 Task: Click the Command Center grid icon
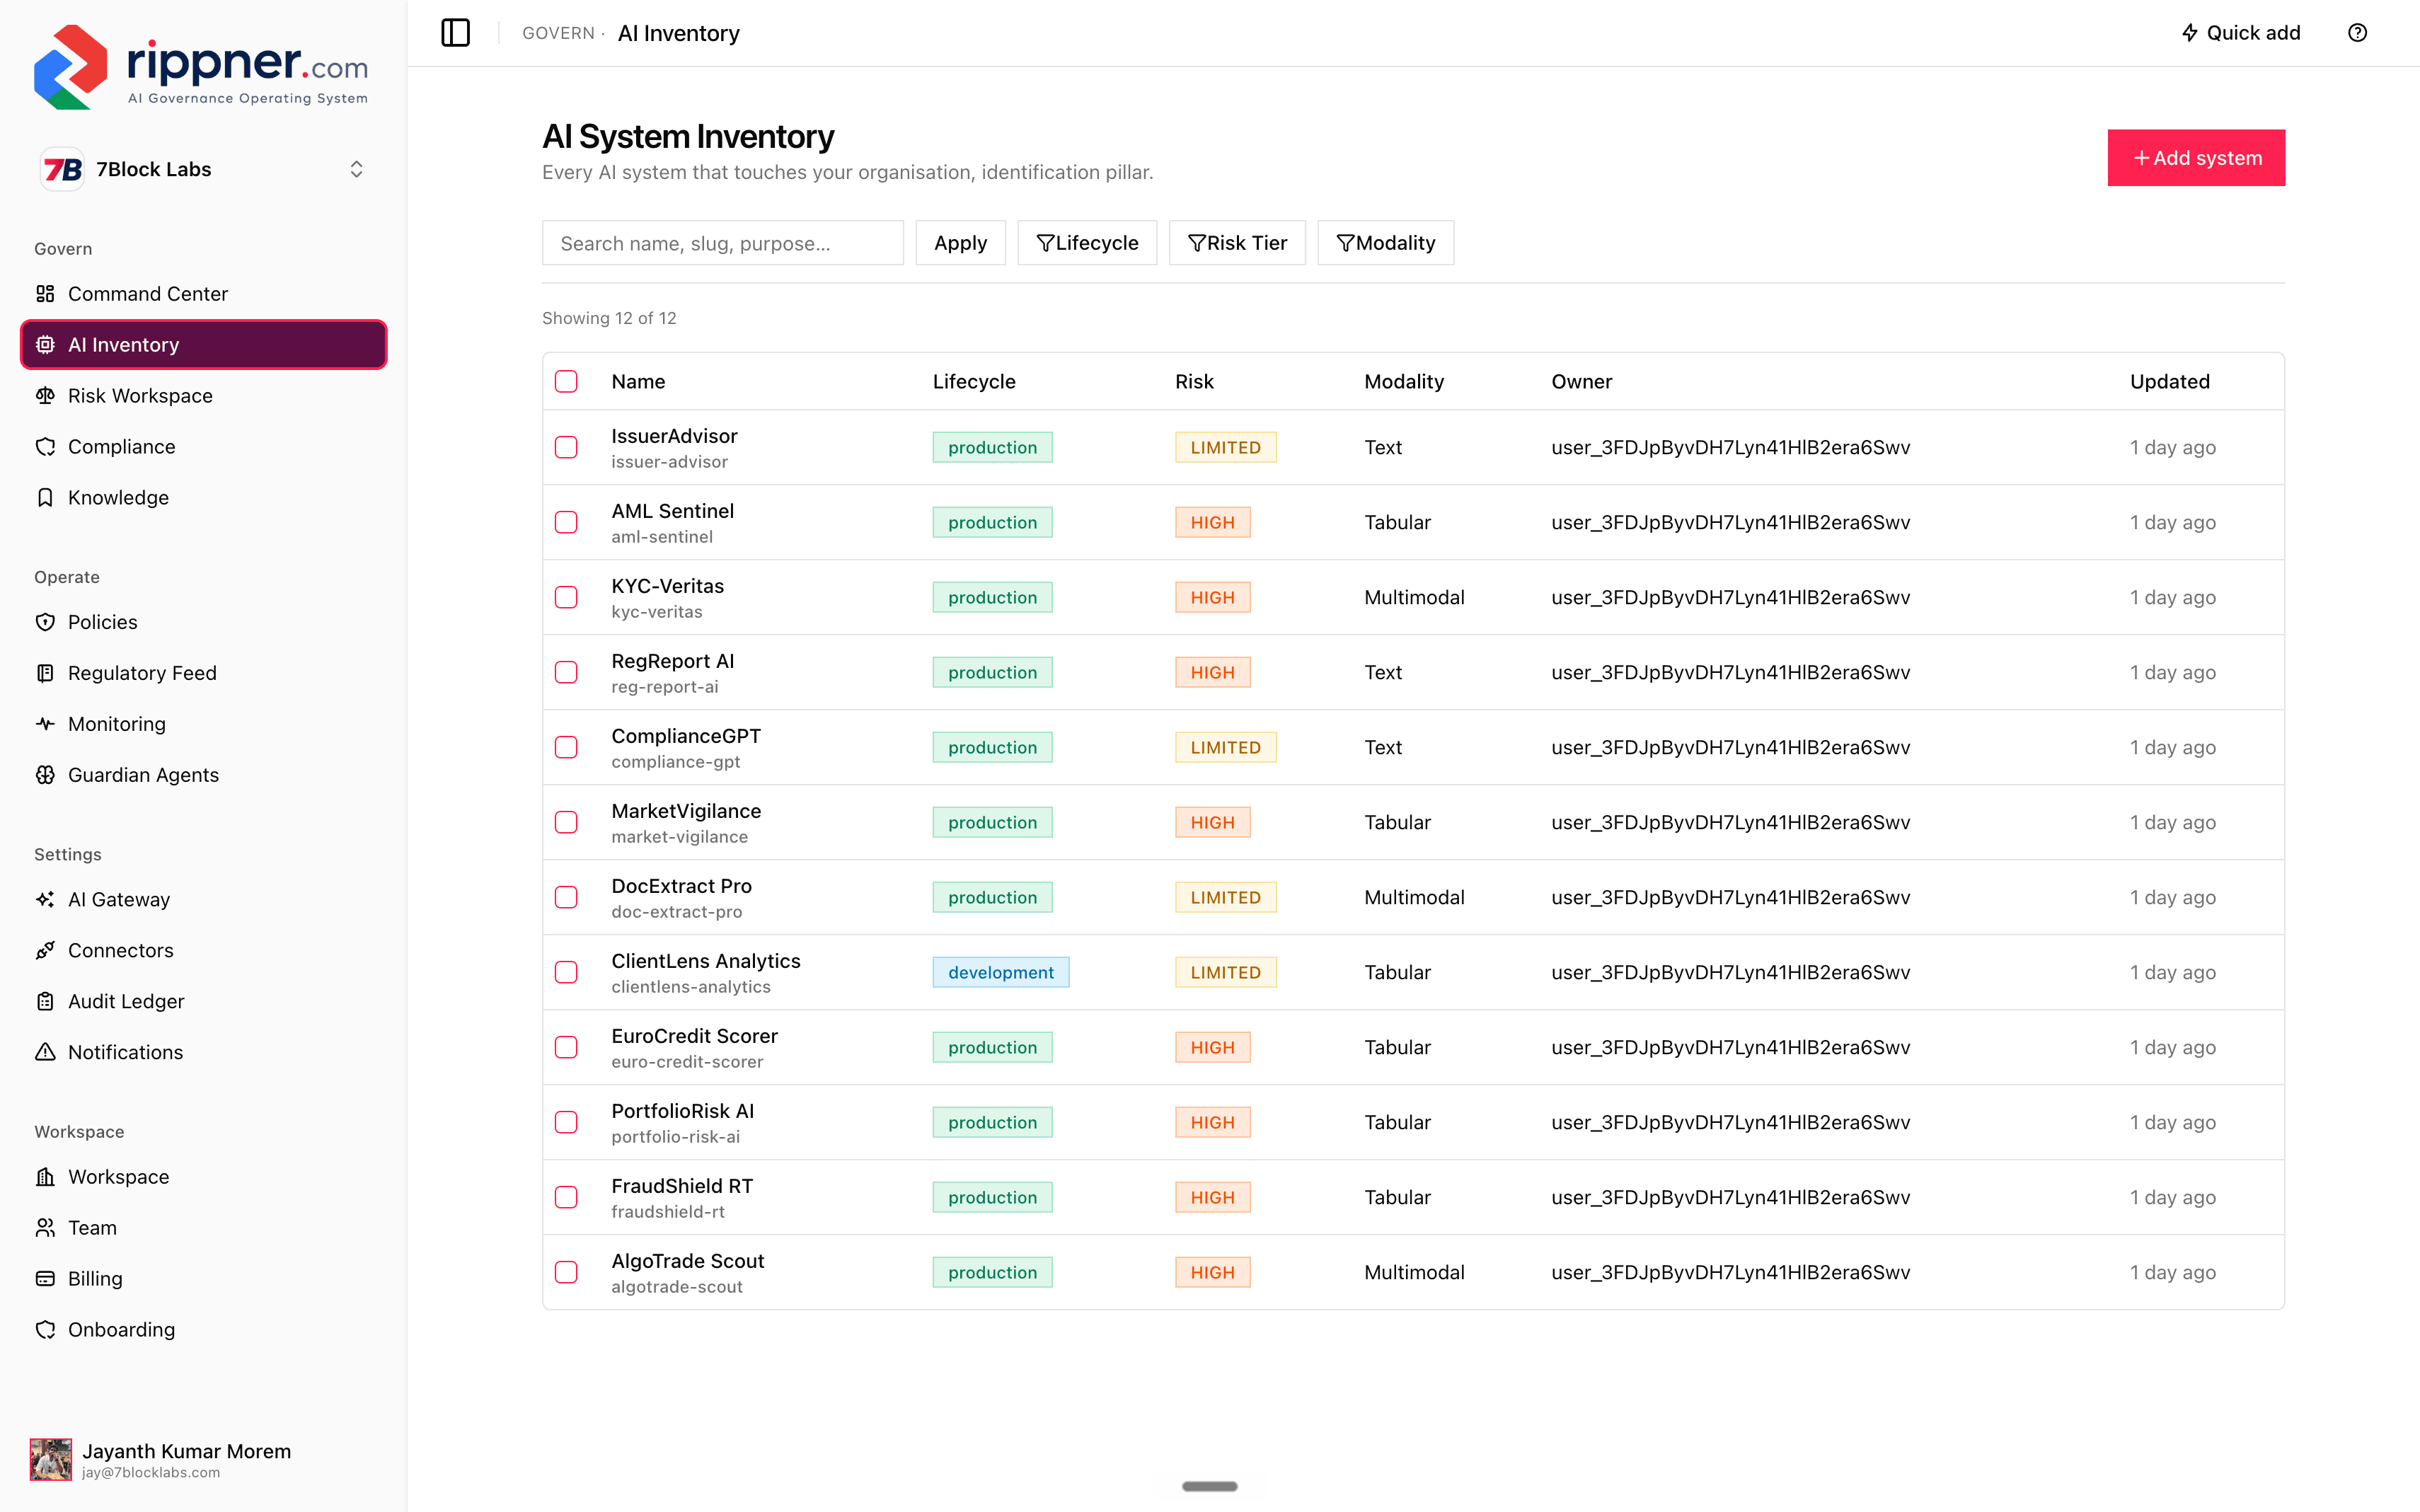tap(45, 294)
